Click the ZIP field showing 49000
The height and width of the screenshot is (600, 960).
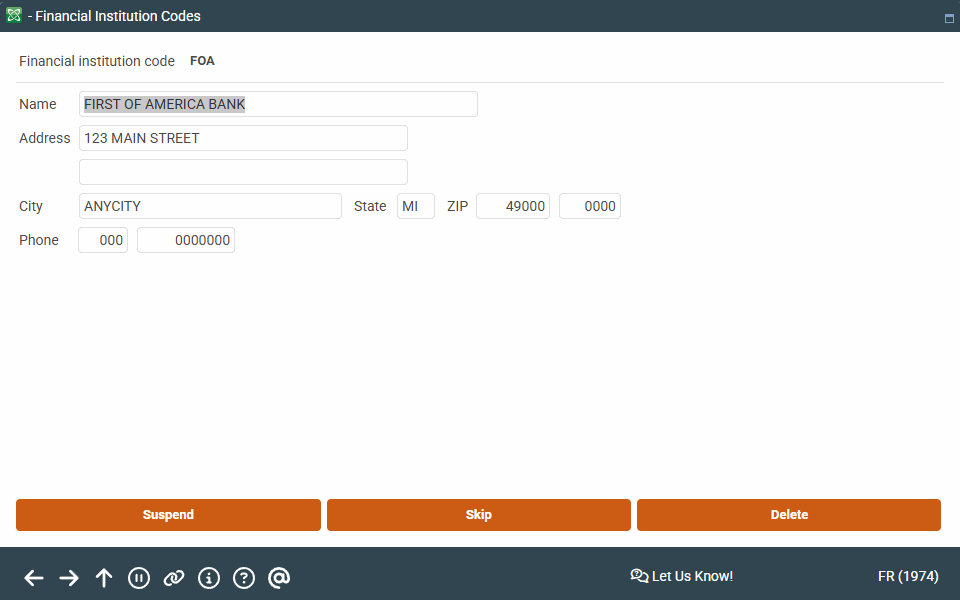(512, 206)
